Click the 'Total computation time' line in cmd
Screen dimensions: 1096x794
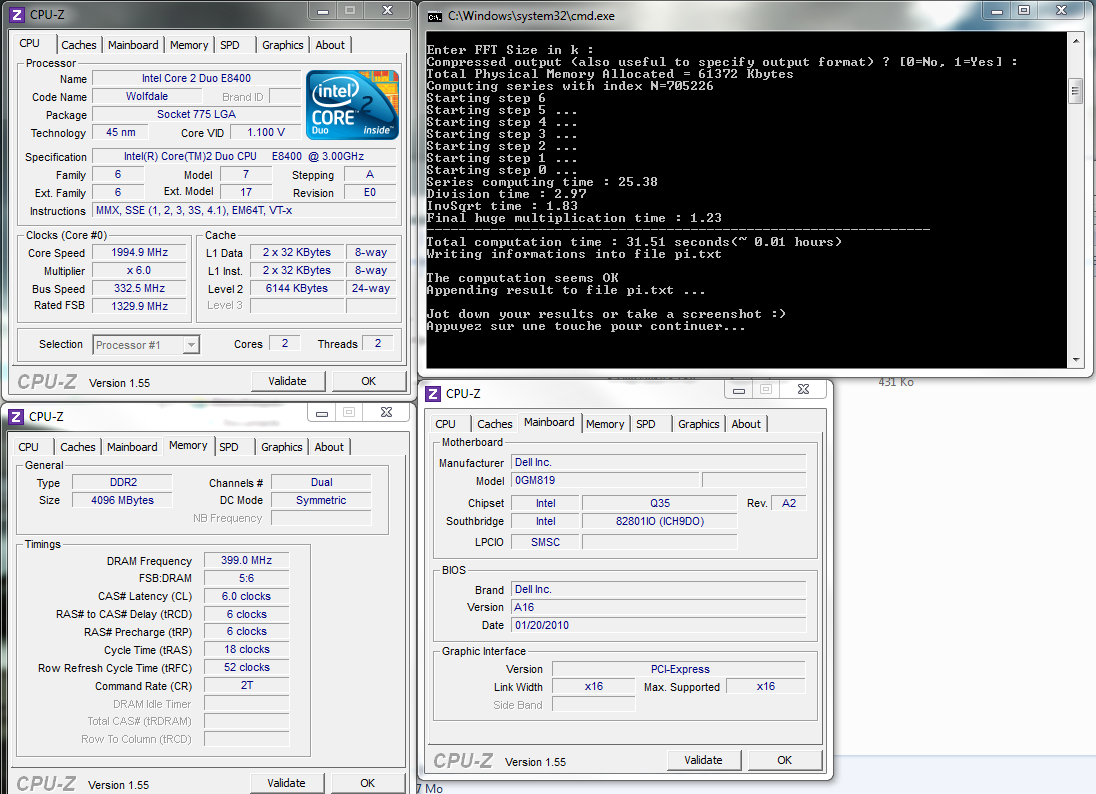(634, 242)
